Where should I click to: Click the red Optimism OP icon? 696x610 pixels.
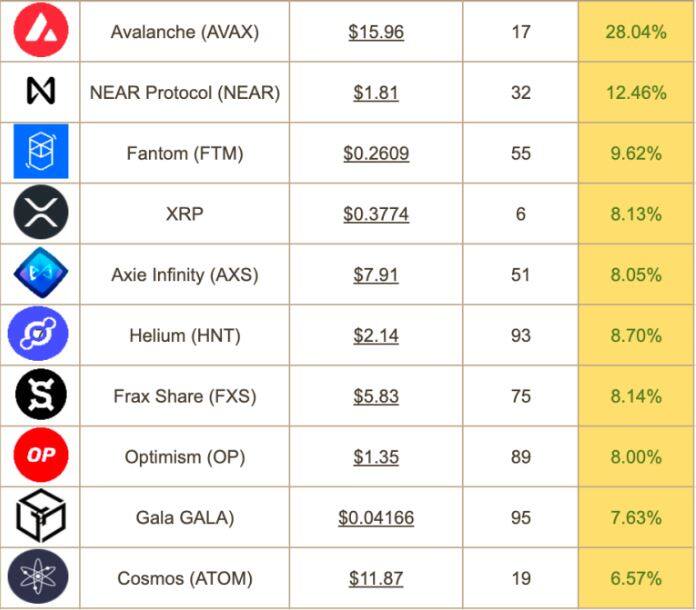(x=41, y=455)
